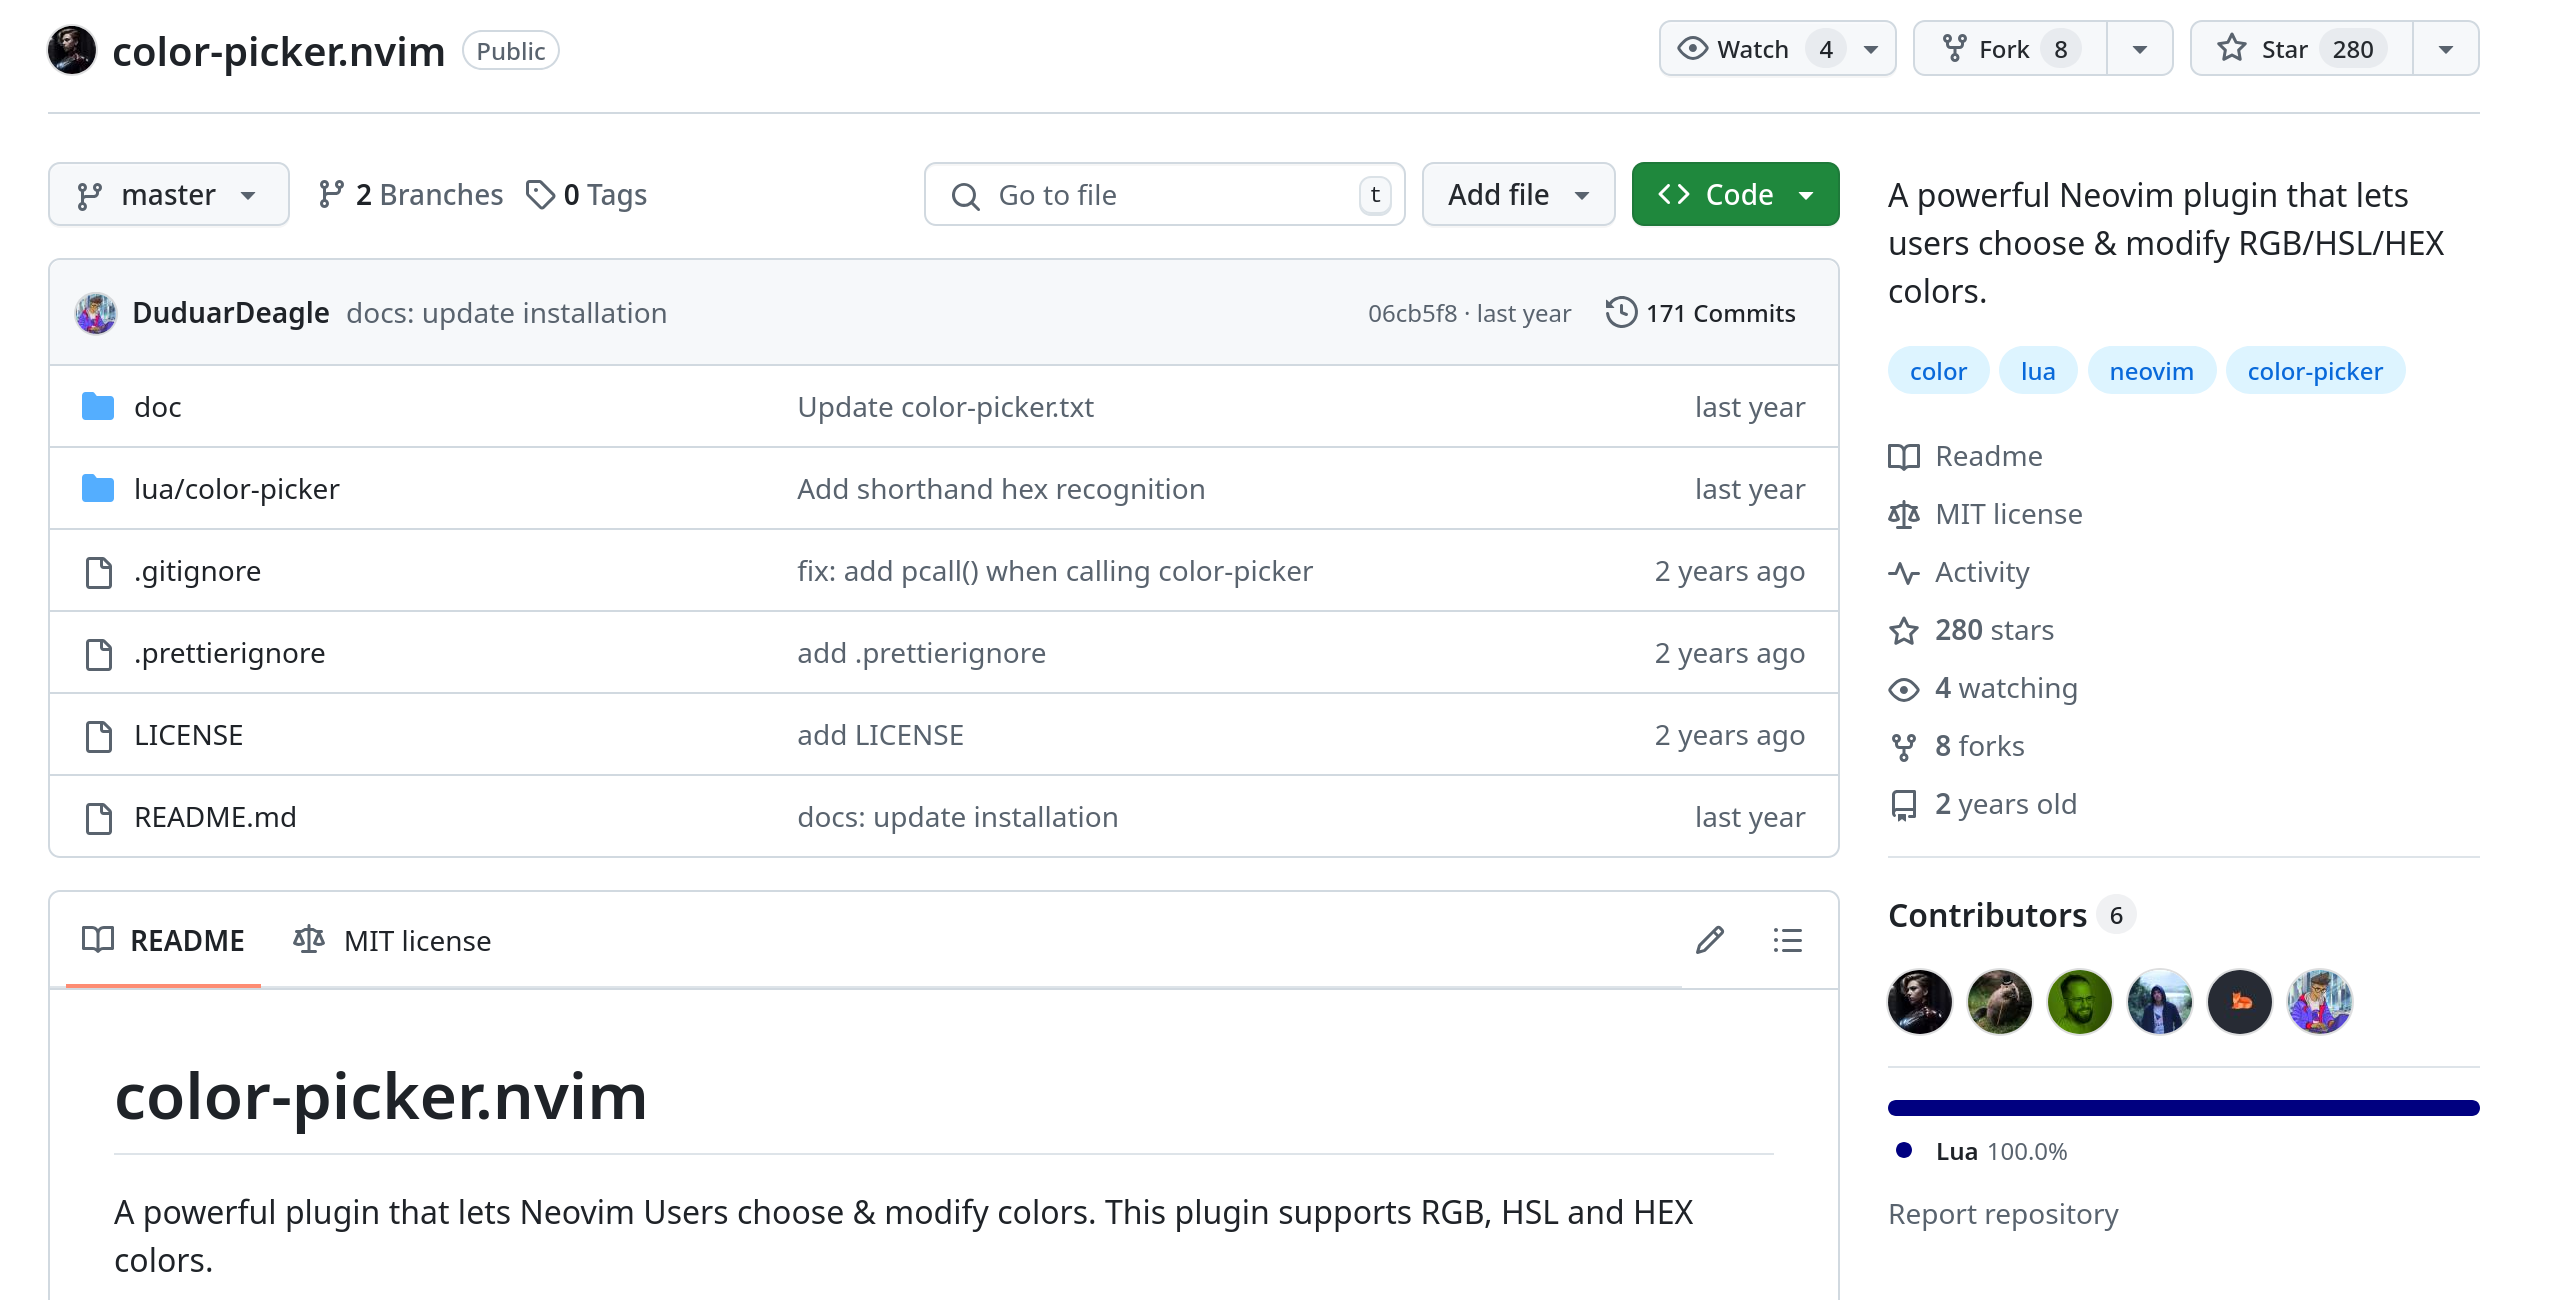This screenshot has height=1300, width=2560.
Task: Click the README.md file icon
Action: point(98,818)
